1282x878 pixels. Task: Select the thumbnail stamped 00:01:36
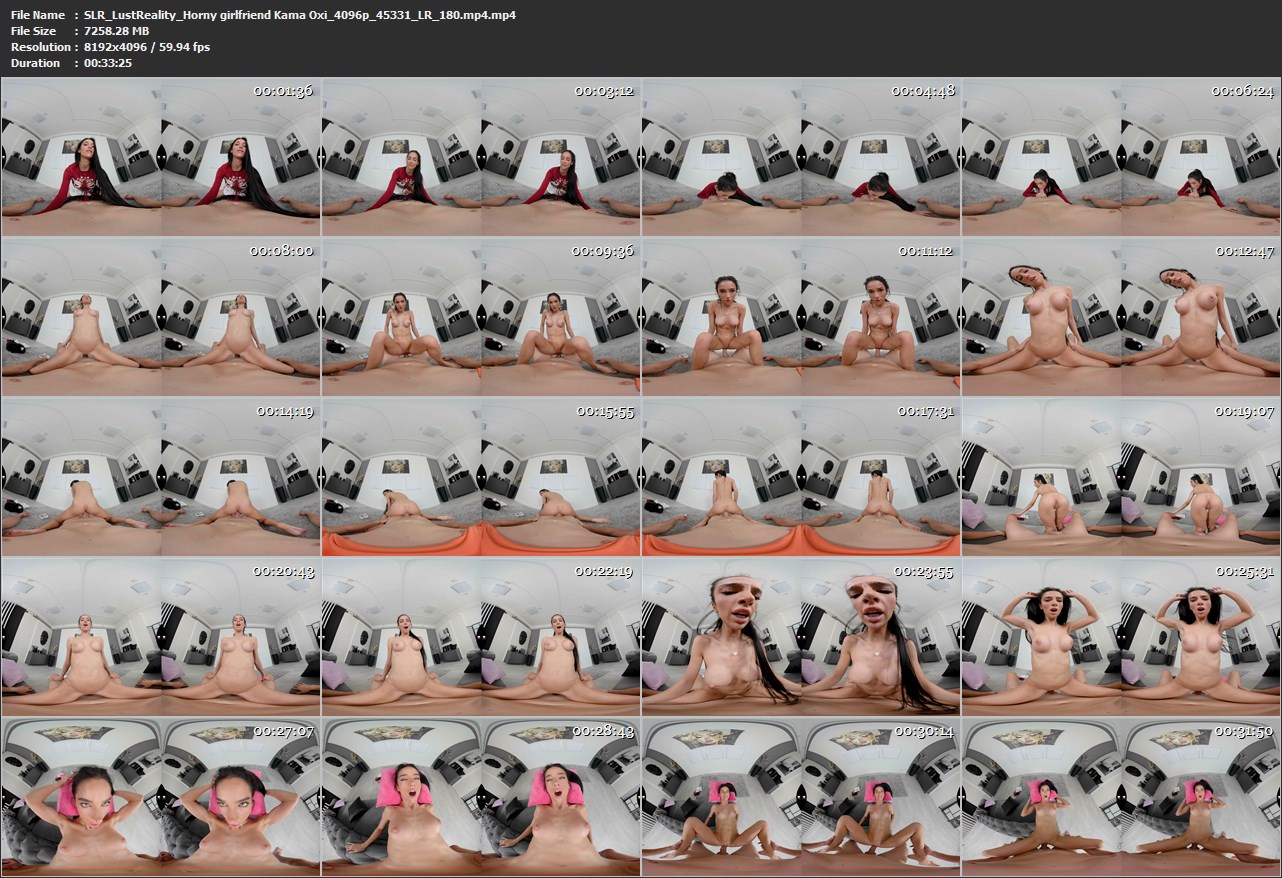[x=161, y=157]
